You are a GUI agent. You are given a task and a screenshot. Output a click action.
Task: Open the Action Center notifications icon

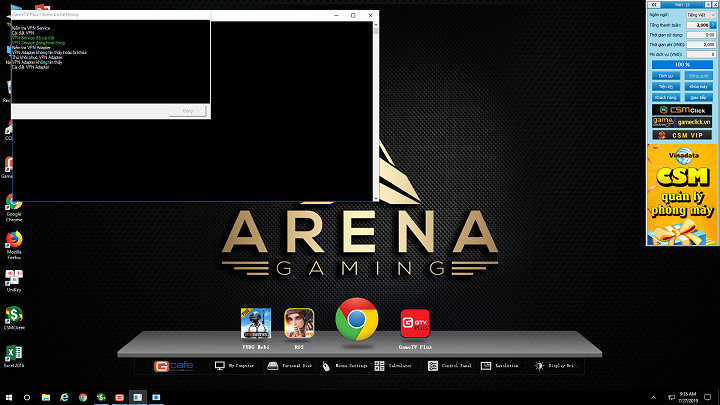tap(708, 398)
